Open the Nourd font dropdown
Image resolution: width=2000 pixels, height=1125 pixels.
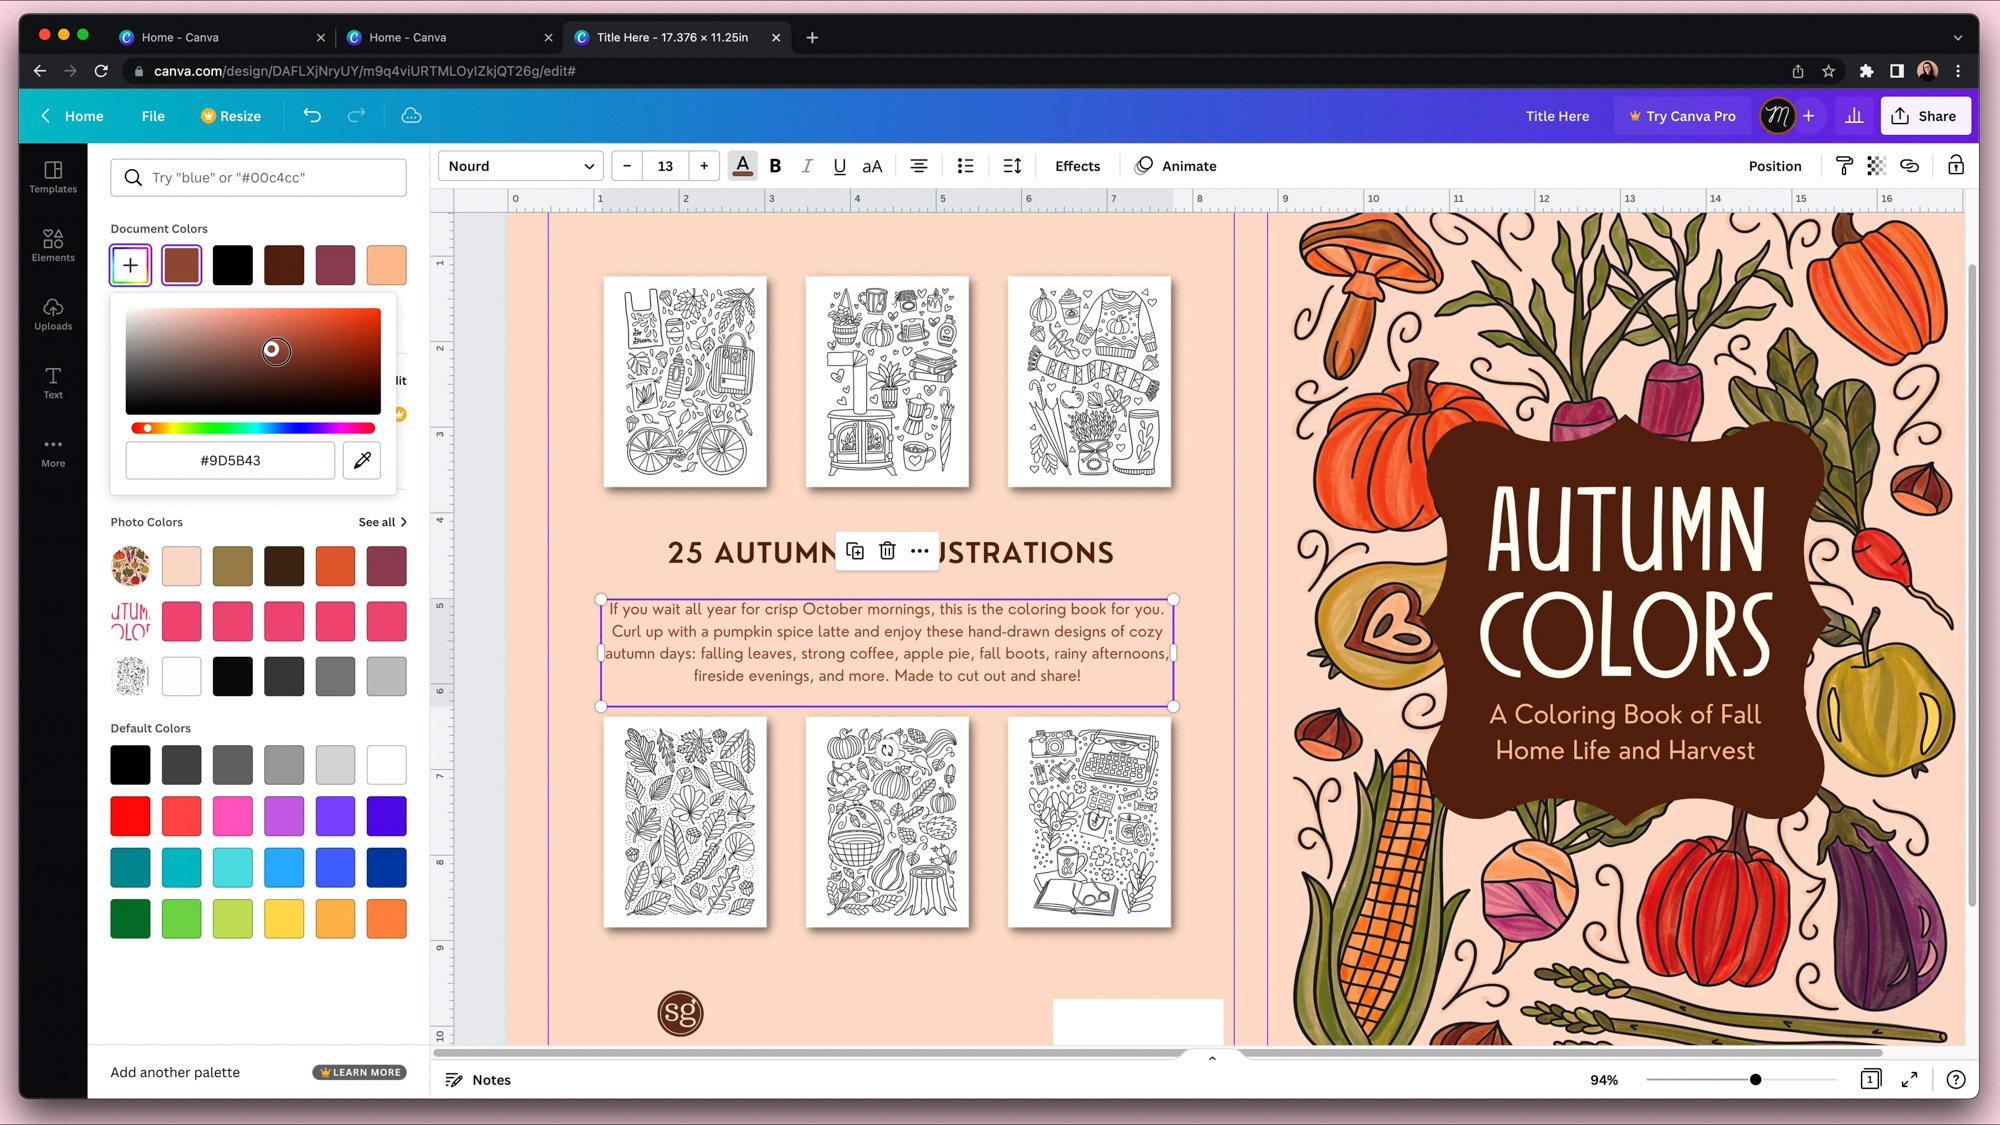tap(520, 166)
